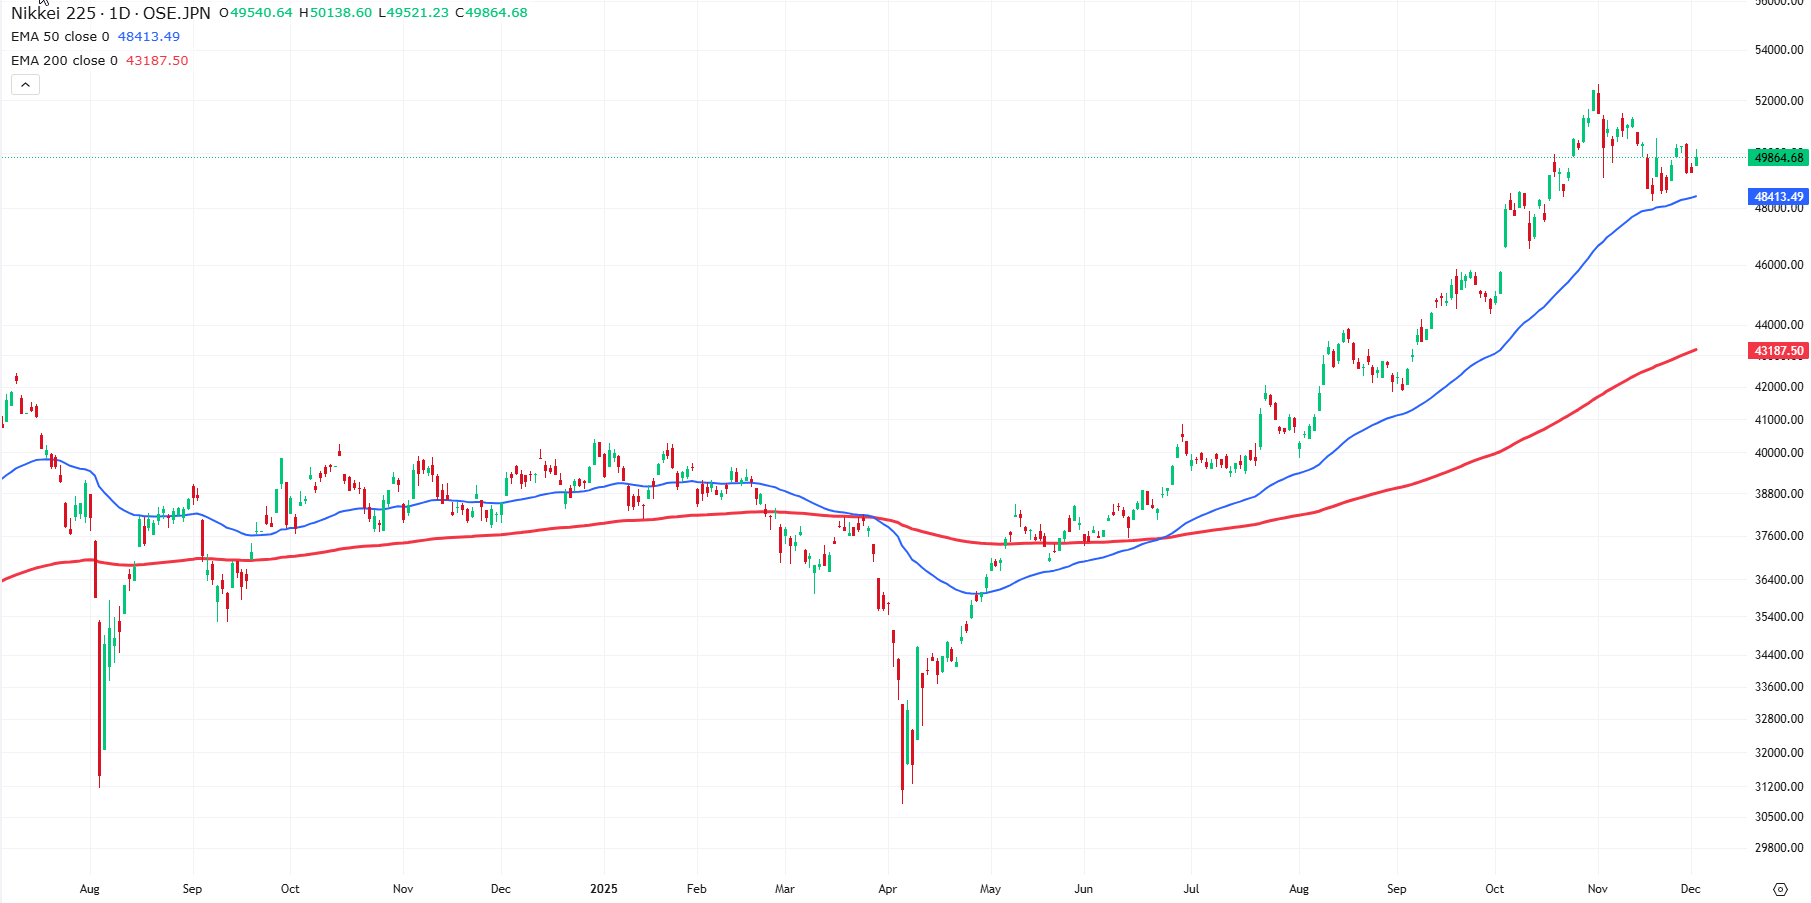Collapse the indicator legend with the chevron
This screenshot has width=1811, height=903.
click(25, 85)
